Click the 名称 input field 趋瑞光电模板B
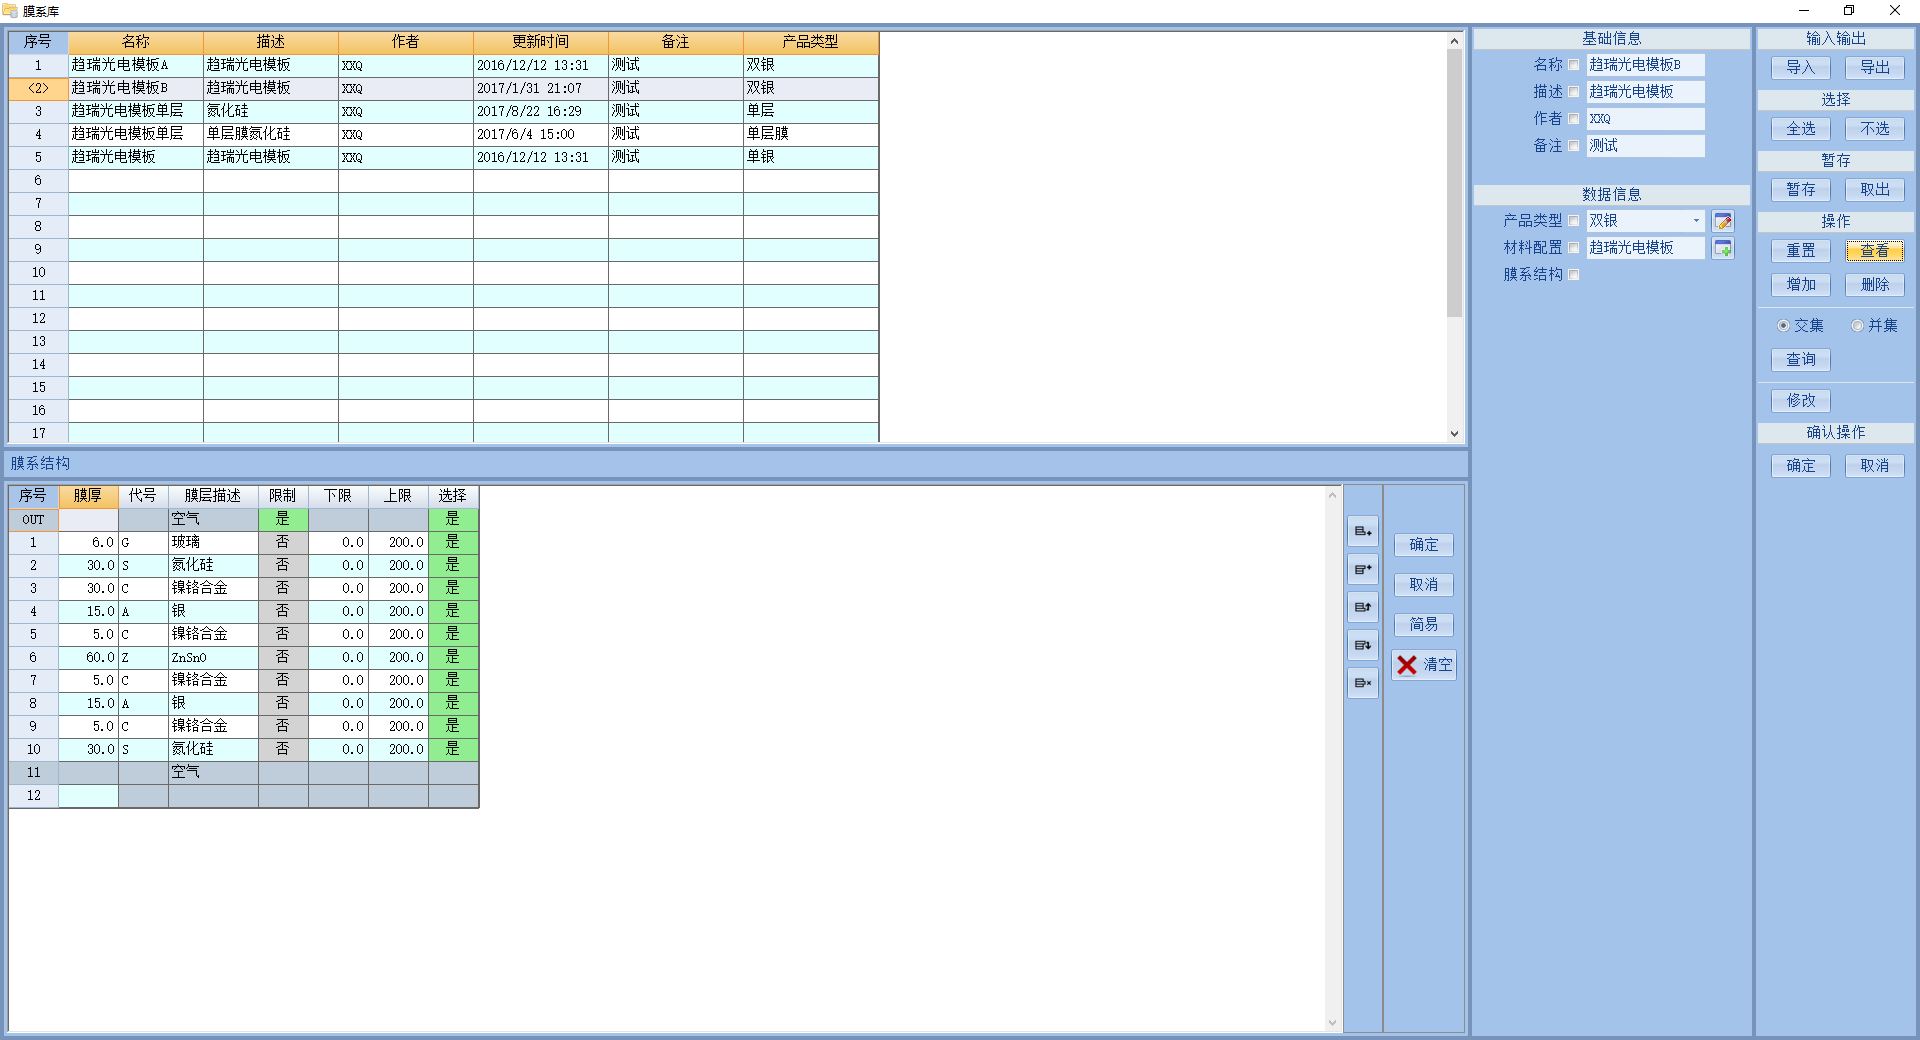 coord(1645,65)
